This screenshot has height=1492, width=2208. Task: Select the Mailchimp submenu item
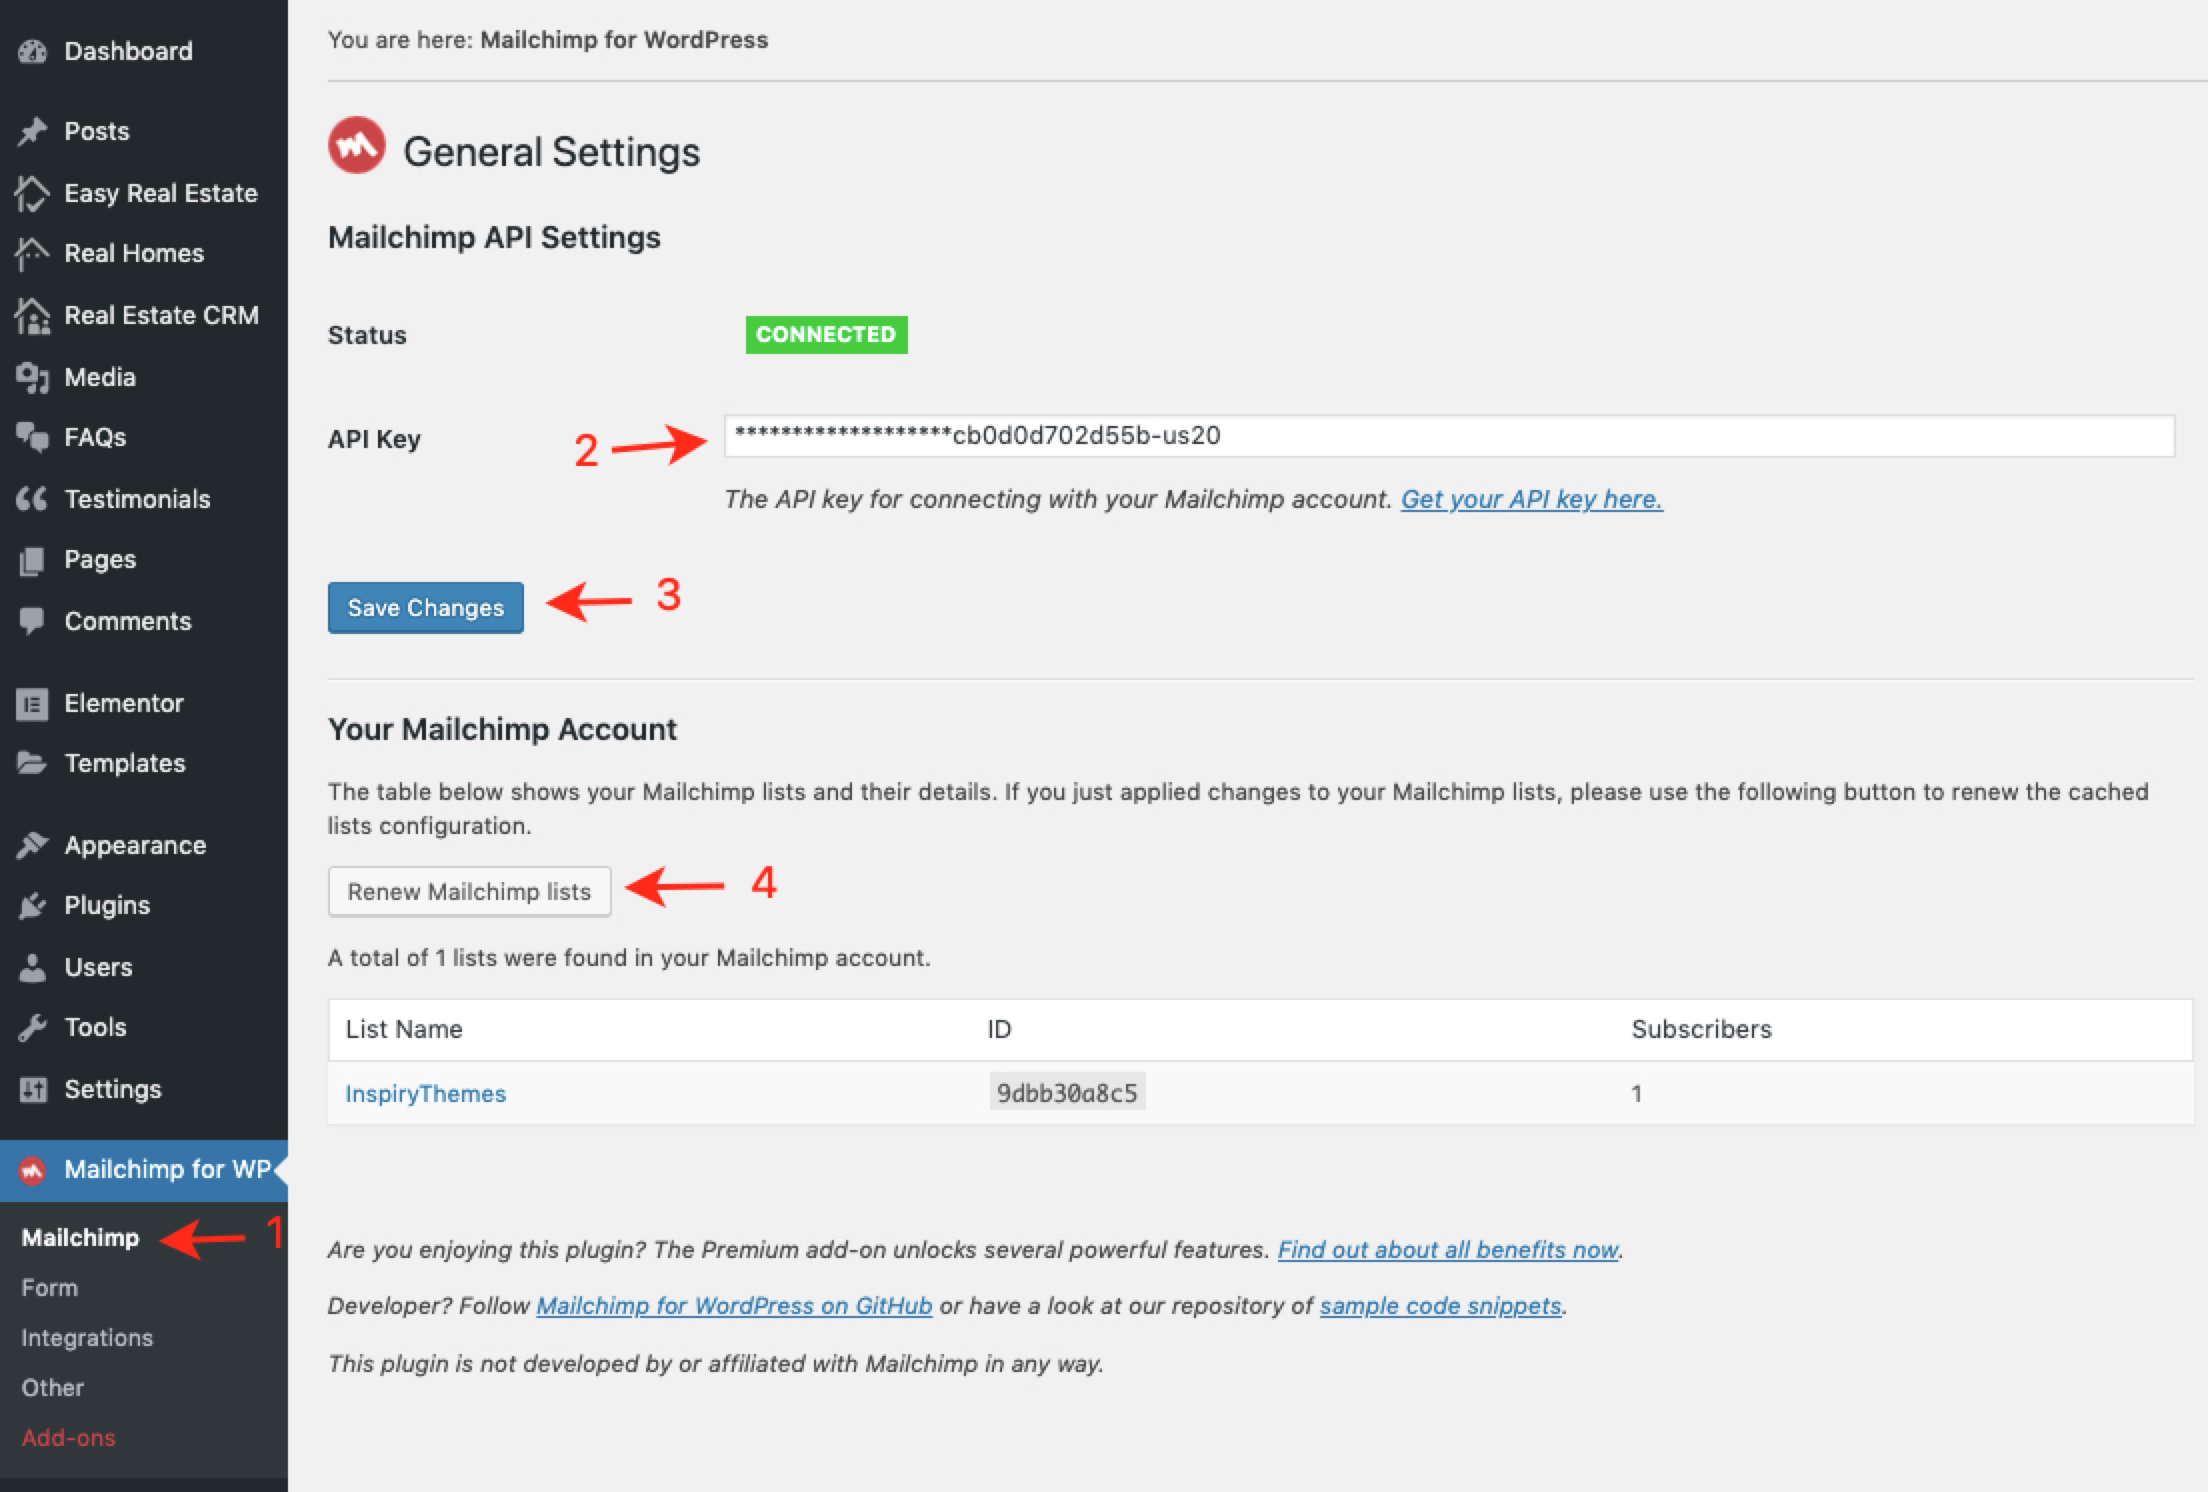click(x=80, y=1238)
